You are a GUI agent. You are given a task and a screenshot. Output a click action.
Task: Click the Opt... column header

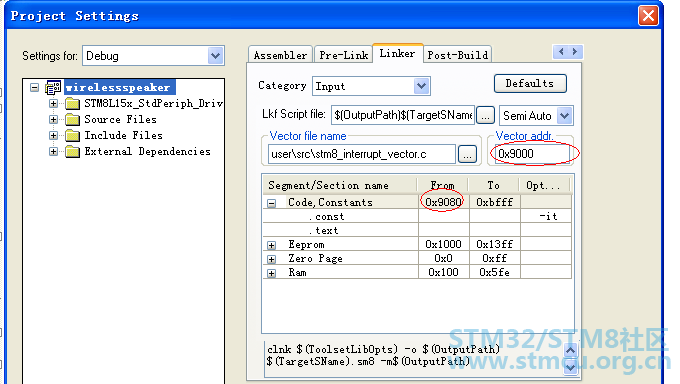click(544, 186)
